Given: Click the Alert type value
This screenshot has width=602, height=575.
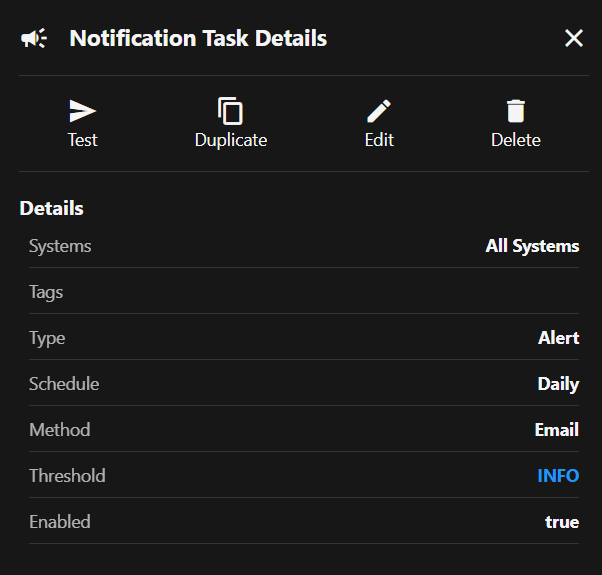Looking at the screenshot, I should 558,338.
